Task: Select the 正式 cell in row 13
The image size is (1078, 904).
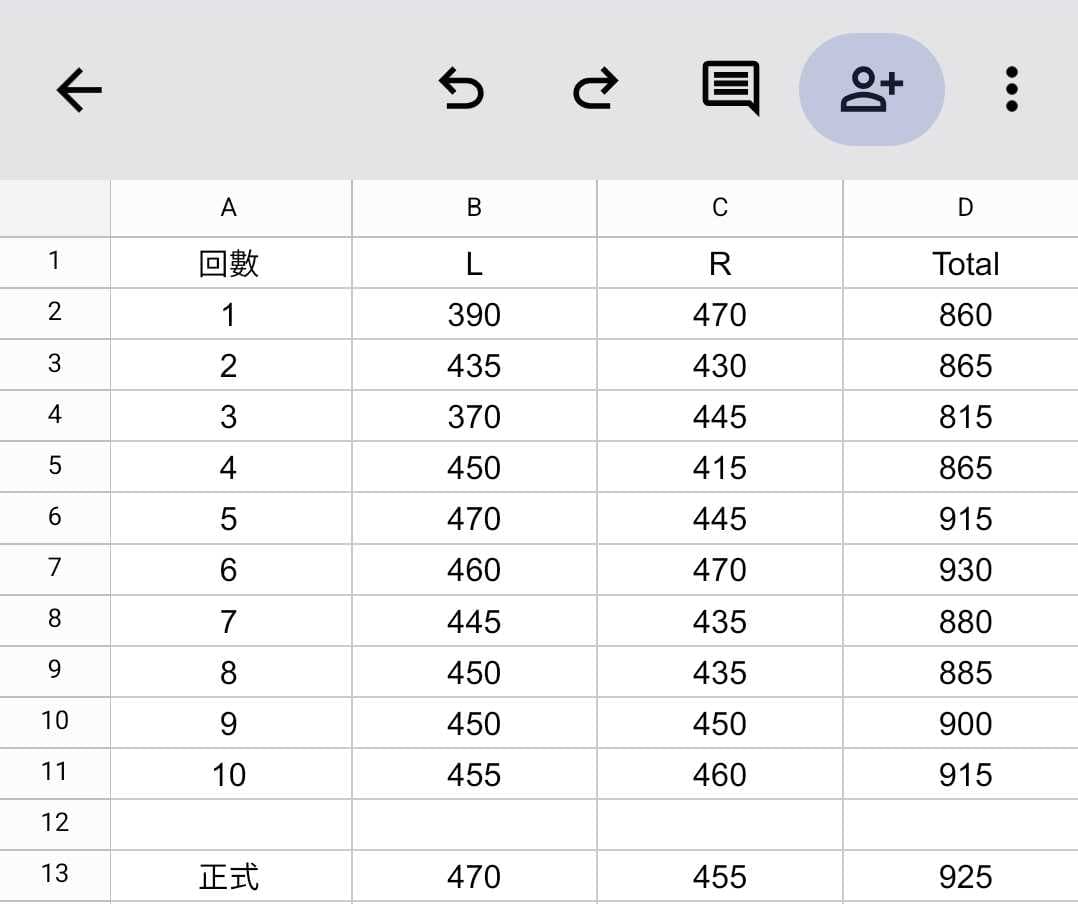Action: [230, 877]
